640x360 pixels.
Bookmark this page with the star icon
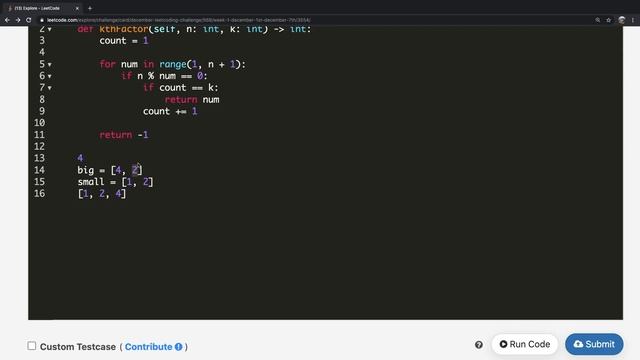coord(609,20)
